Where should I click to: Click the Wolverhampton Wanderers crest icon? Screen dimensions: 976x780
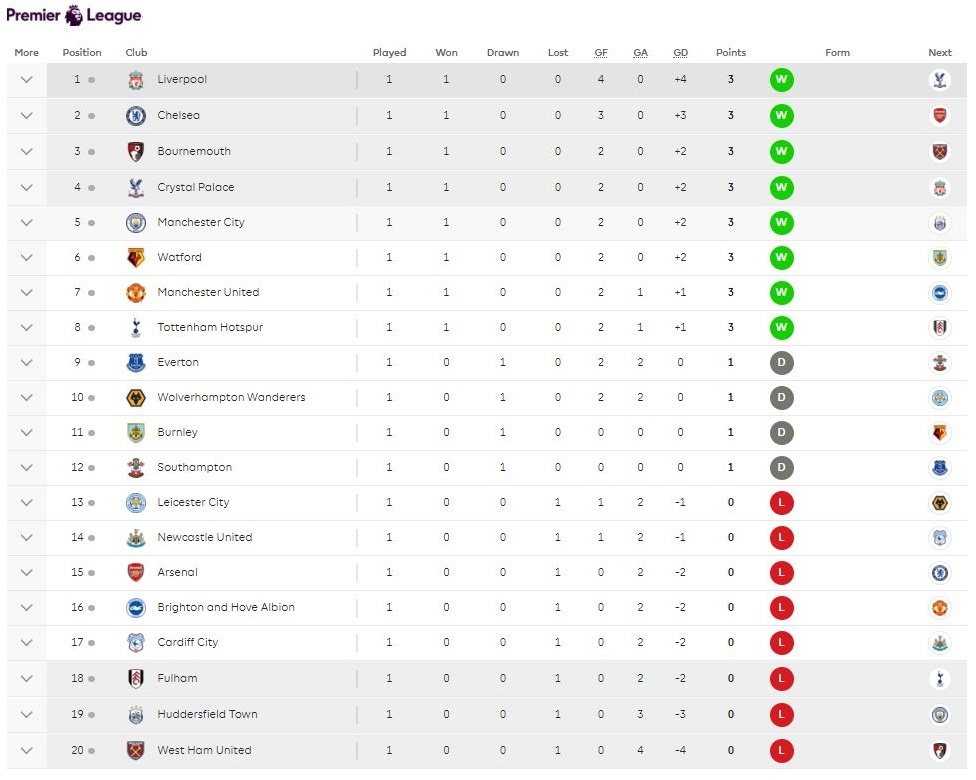coord(136,398)
